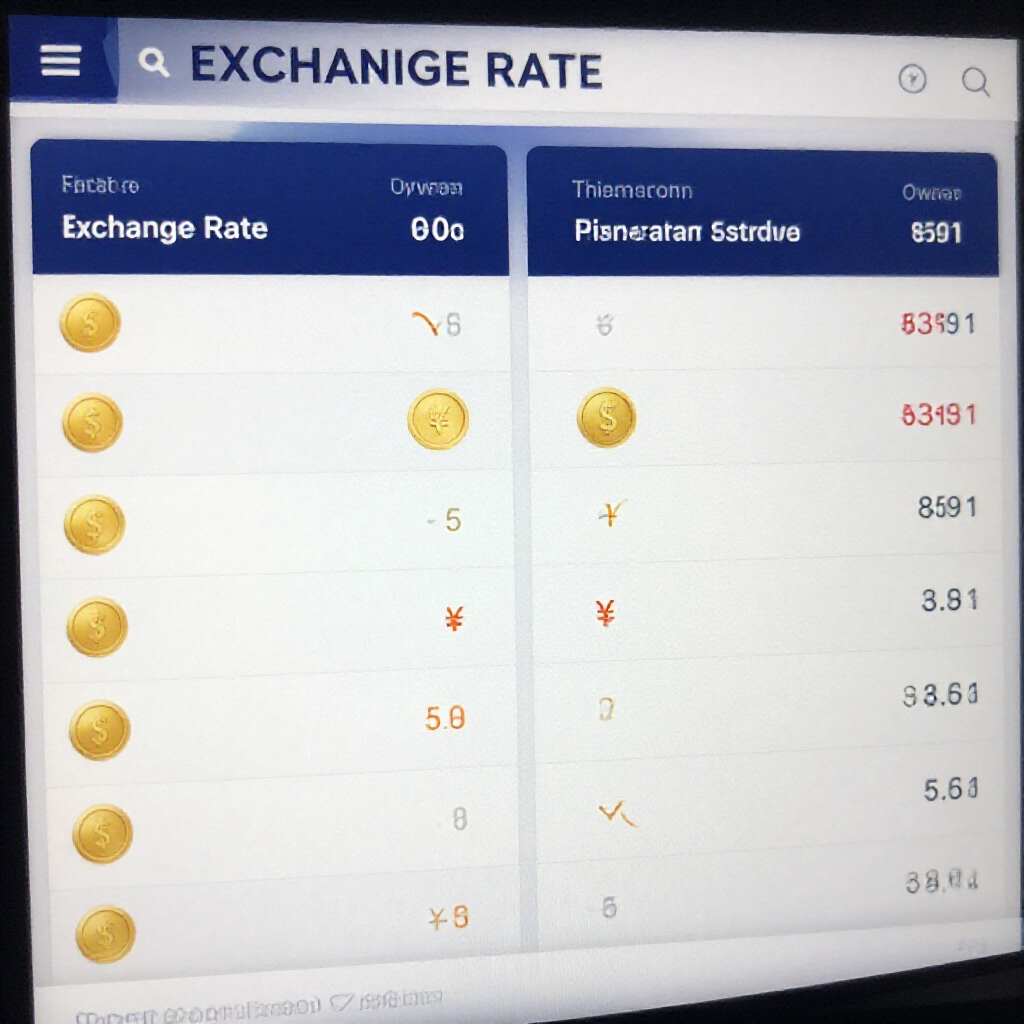Click the red yen symbol beside 3.81
Image resolution: width=1024 pixels, height=1024 pixels.
[x=605, y=613]
